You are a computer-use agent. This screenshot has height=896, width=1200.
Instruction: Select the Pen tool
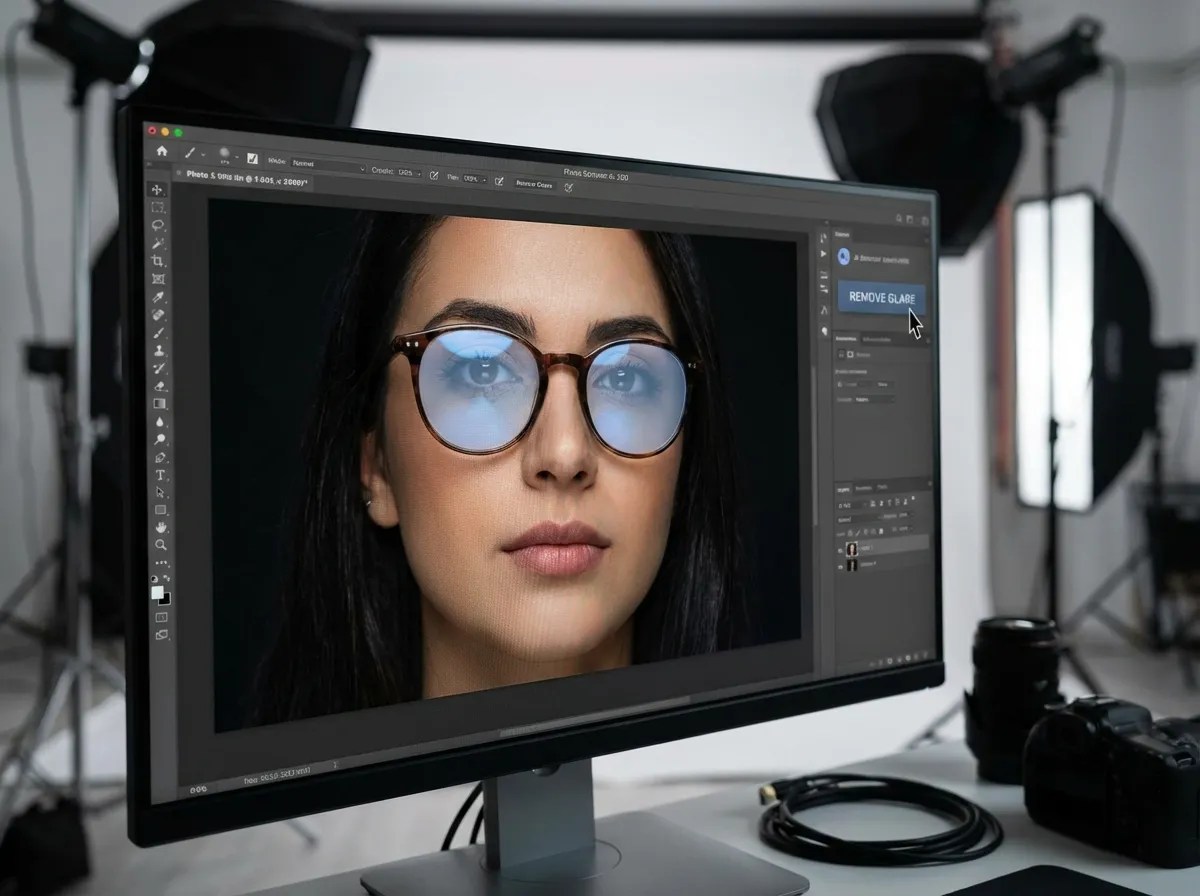160,458
